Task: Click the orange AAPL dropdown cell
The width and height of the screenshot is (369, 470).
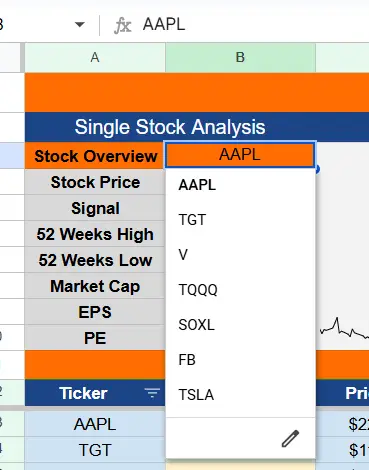Action: 240,155
